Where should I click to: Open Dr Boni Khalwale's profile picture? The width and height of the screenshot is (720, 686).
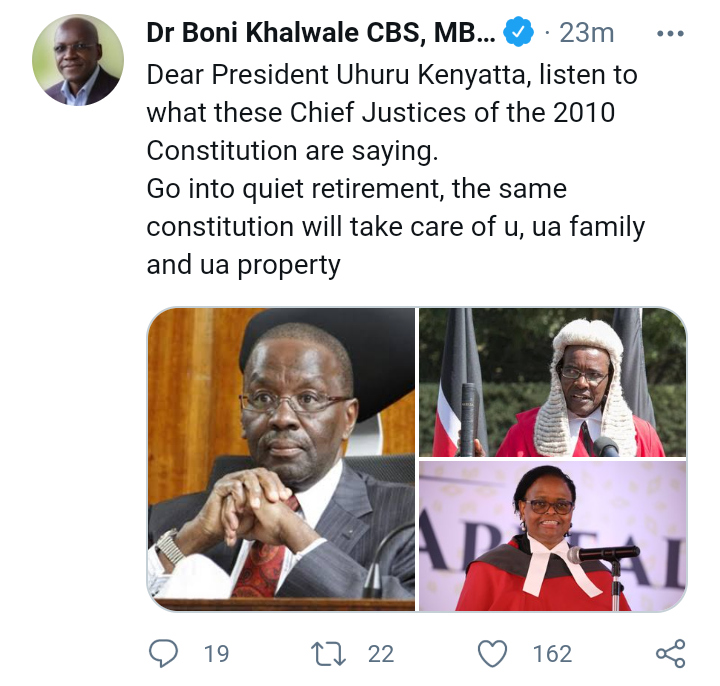(x=78, y=60)
